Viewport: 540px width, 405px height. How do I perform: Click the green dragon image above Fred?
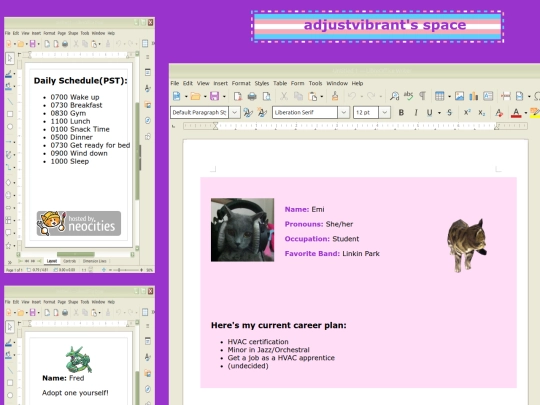coord(79,360)
